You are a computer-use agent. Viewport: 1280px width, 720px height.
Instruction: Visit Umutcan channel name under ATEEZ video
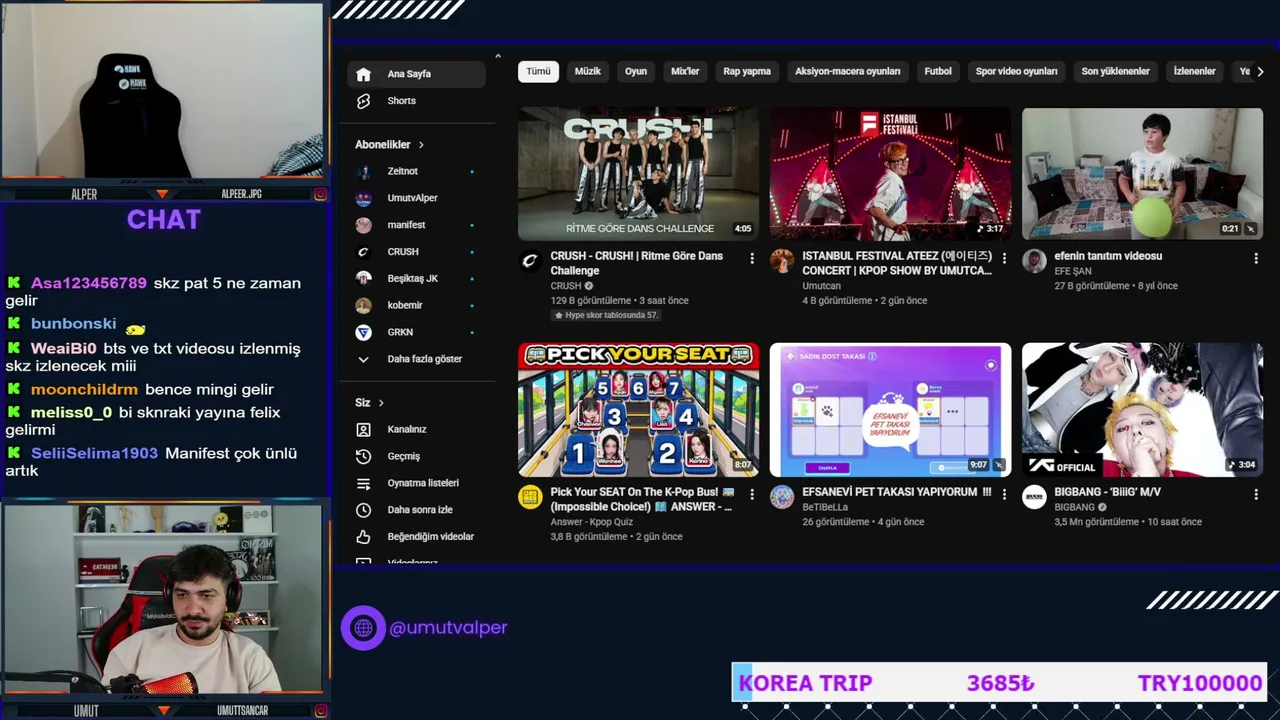[822, 286]
